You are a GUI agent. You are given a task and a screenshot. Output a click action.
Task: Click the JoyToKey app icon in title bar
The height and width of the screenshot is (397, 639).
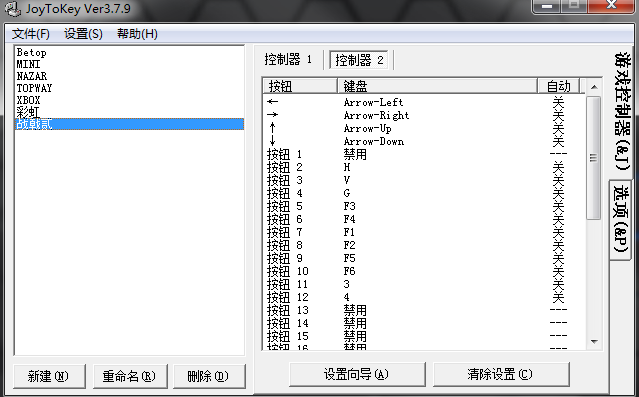[12, 9]
